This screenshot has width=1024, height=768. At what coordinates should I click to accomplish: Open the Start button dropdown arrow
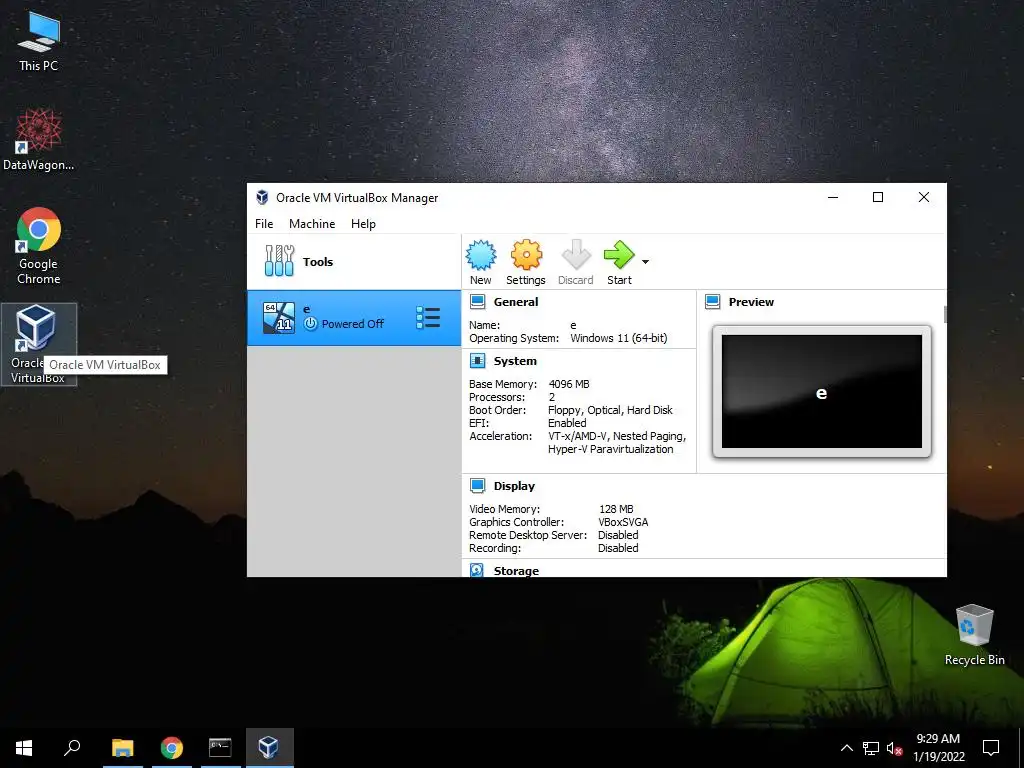(x=645, y=262)
